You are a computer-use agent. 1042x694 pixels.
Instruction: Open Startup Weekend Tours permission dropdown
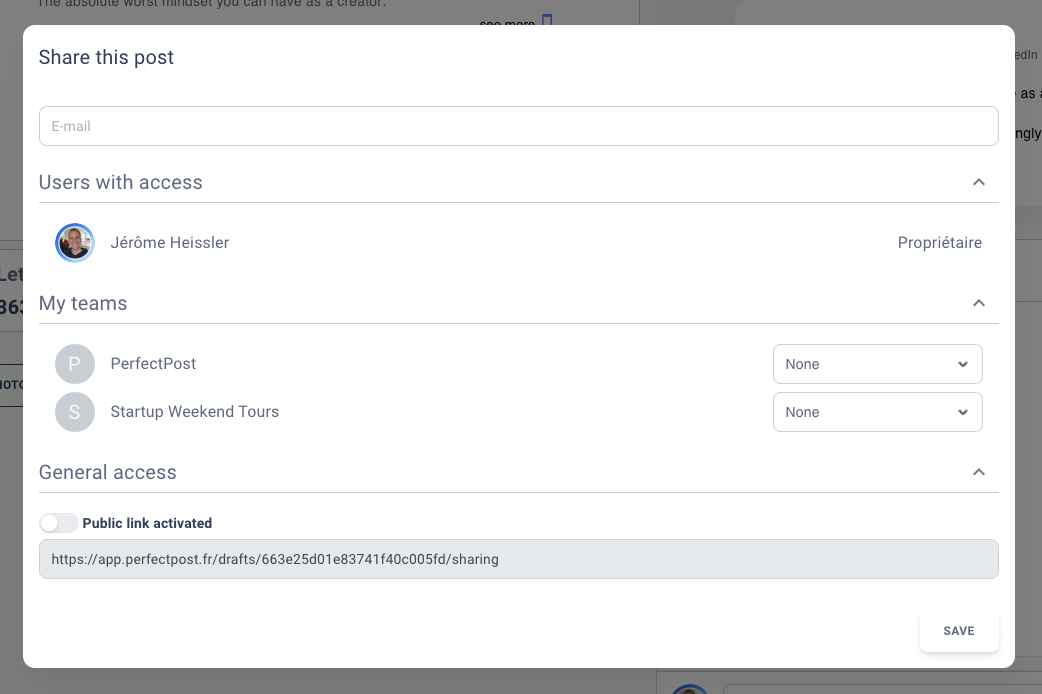[x=877, y=411]
